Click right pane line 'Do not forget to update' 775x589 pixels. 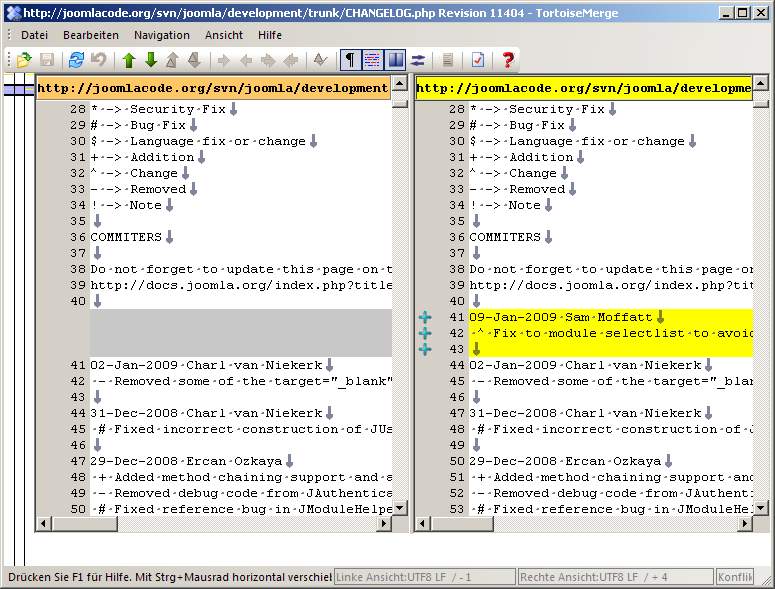click(611, 269)
